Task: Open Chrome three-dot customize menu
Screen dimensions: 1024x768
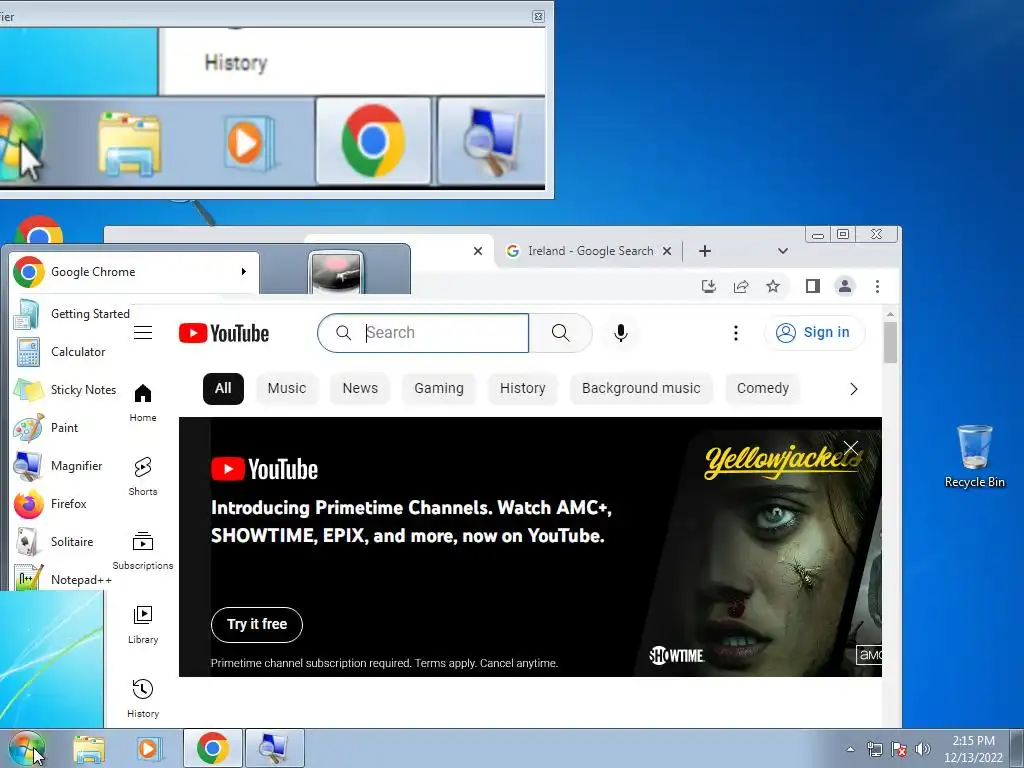Action: [x=877, y=286]
